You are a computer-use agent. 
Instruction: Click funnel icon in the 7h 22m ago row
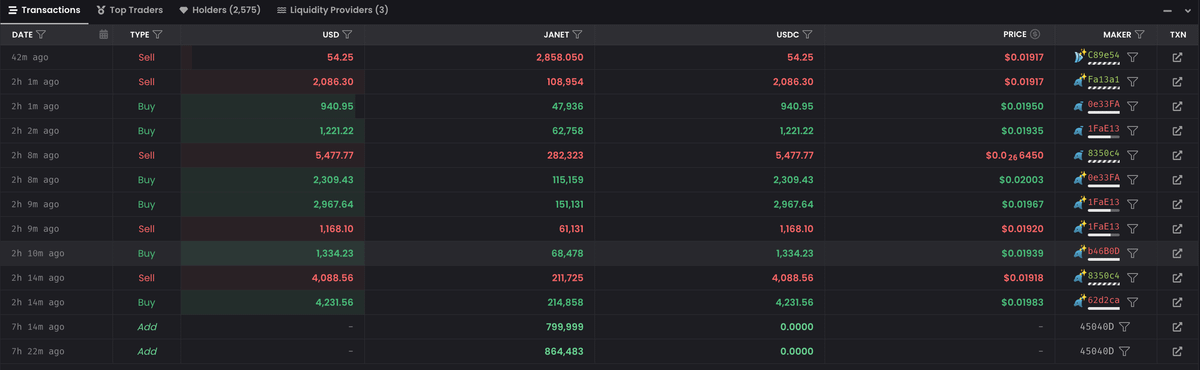click(1125, 351)
